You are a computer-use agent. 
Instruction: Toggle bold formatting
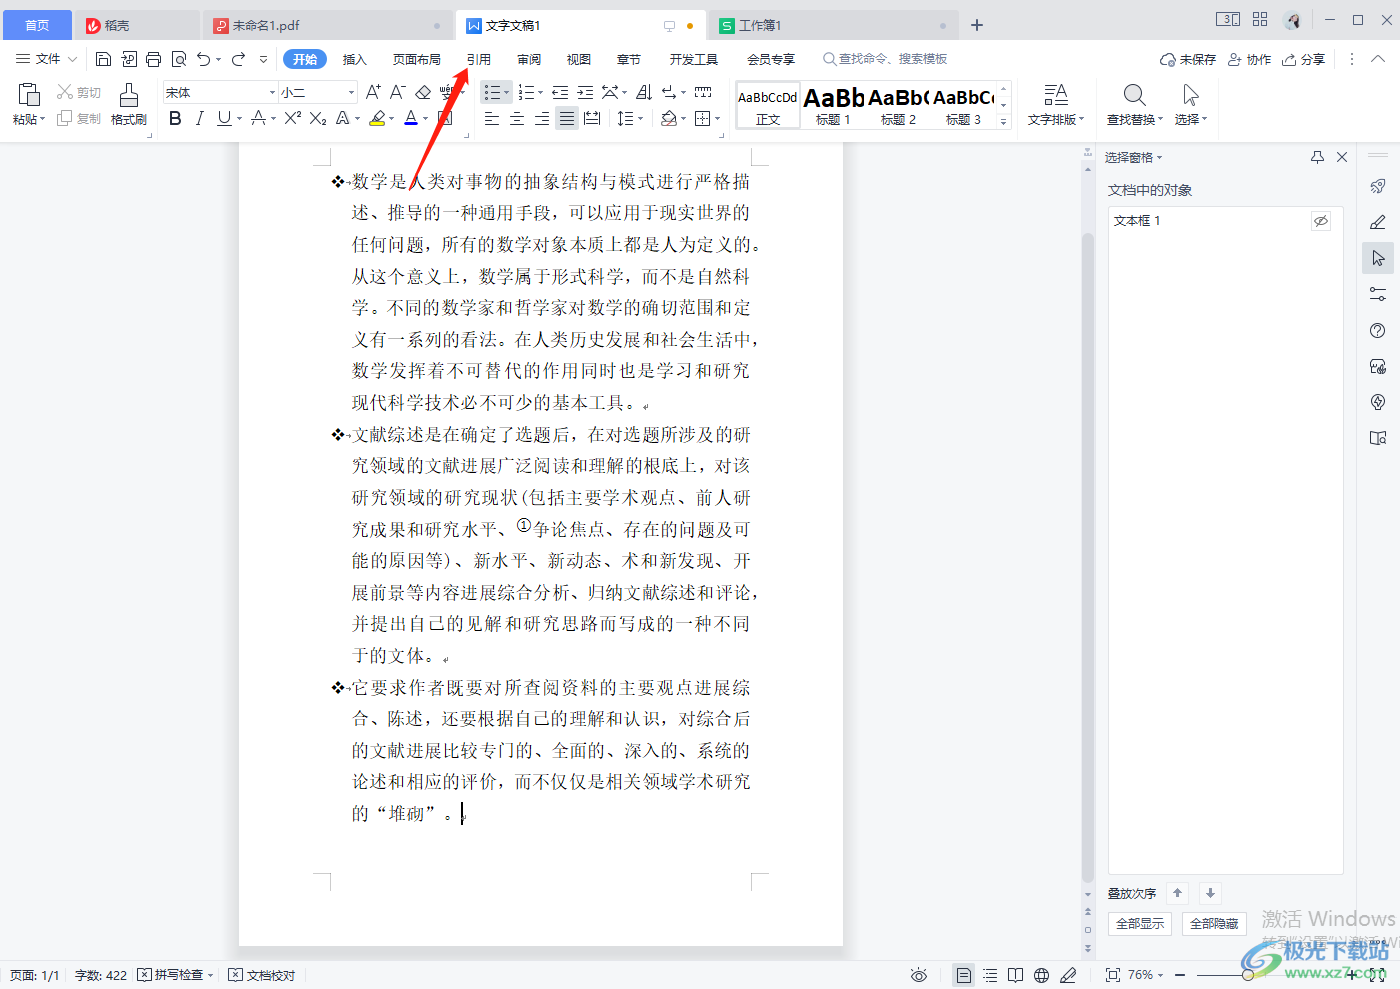175,118
